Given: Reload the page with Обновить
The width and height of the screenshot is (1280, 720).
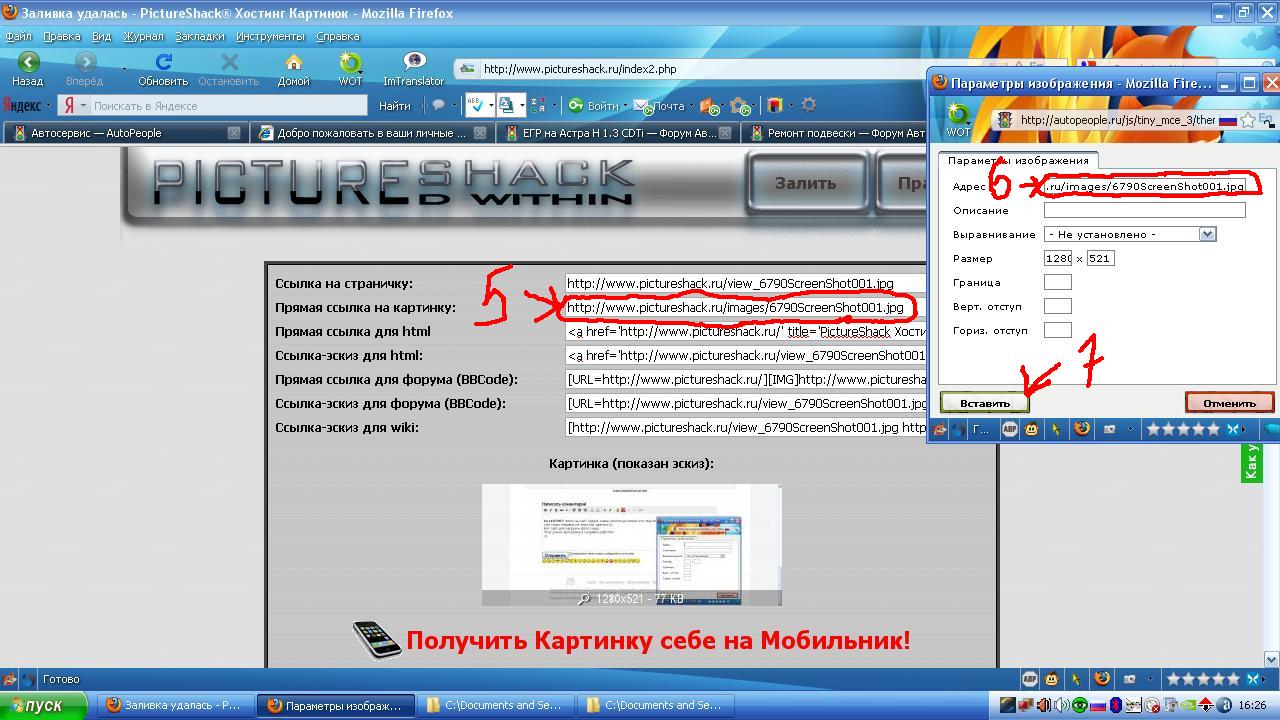Looking at the screenshot, I should click(x=163, y=69).
